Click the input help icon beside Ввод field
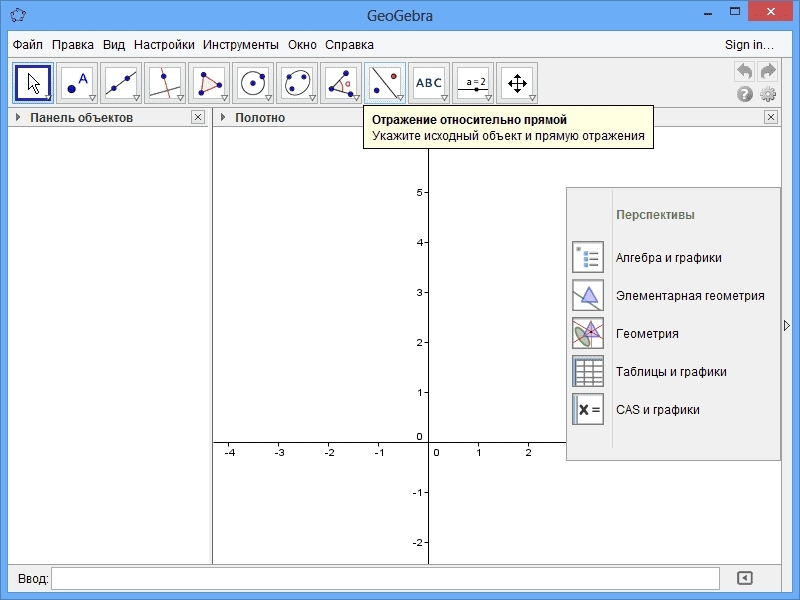 pos(745,578)
